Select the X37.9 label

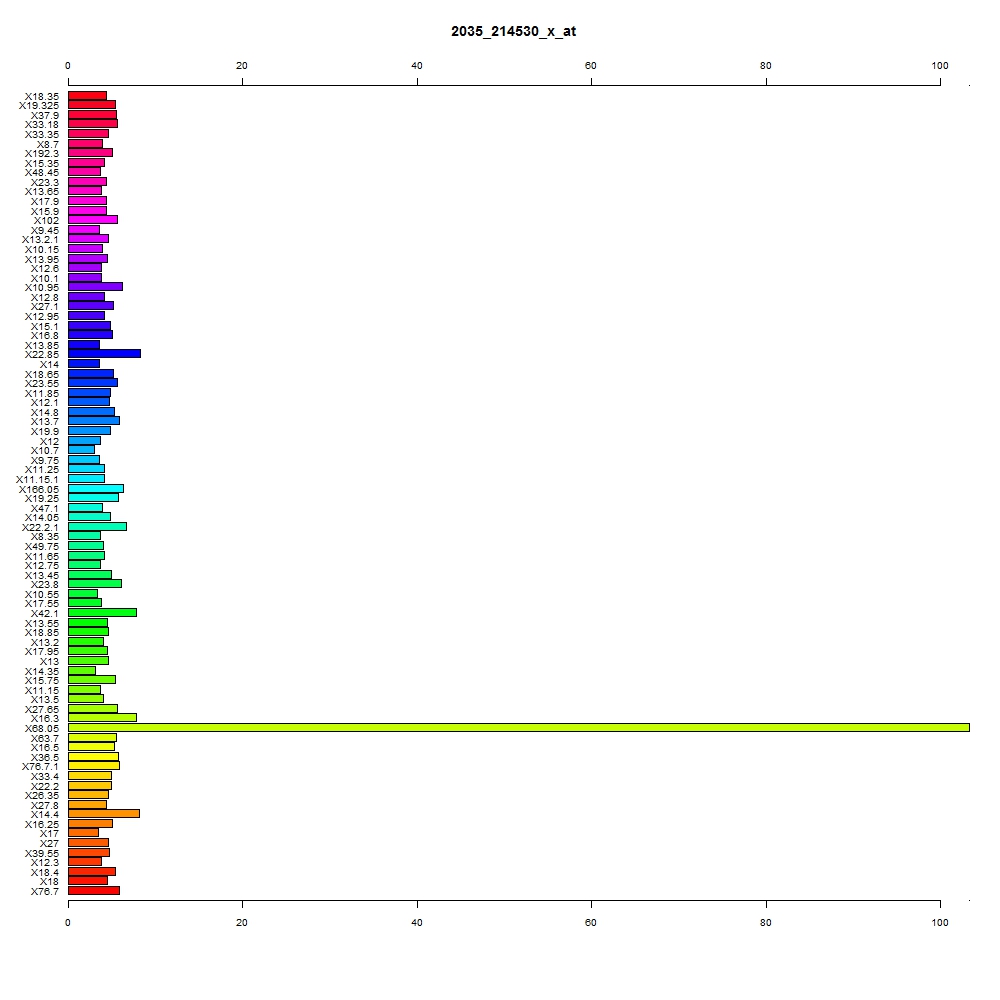[x=45, y=115]
